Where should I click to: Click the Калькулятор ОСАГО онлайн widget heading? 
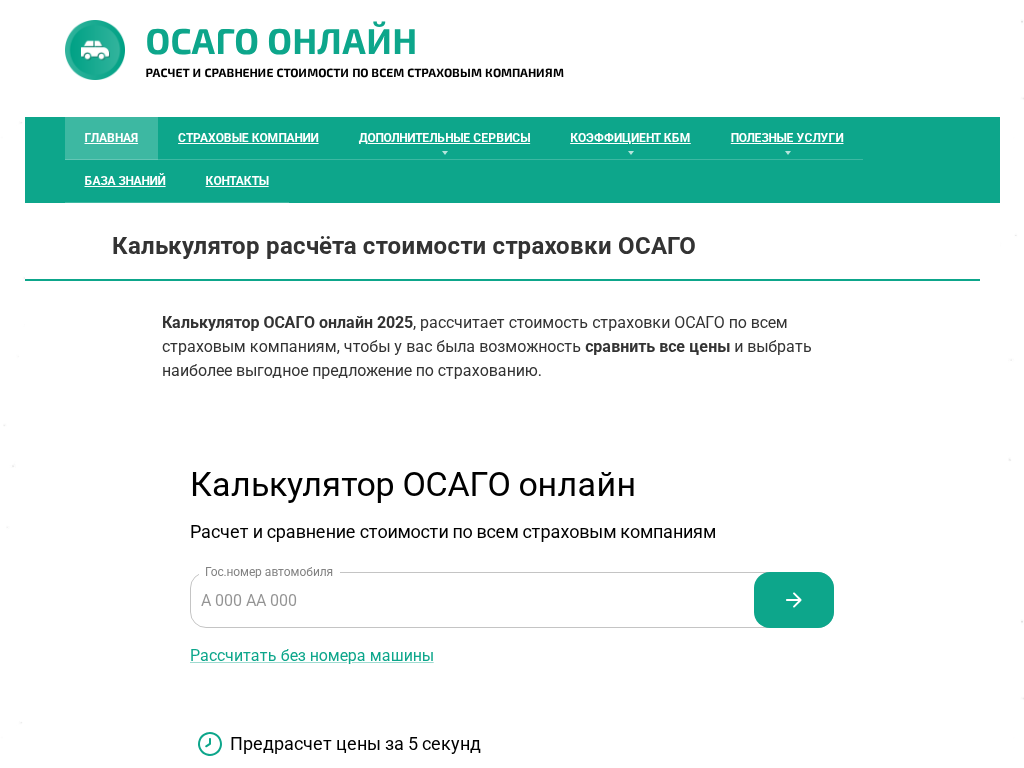413,485
